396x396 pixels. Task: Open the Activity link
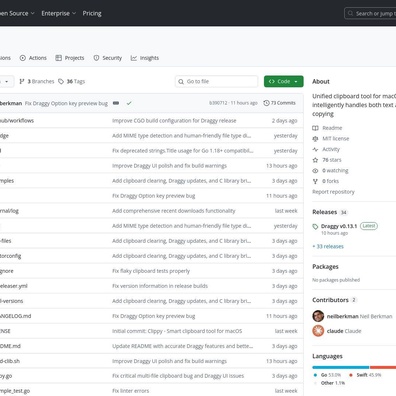pos(331,149)
